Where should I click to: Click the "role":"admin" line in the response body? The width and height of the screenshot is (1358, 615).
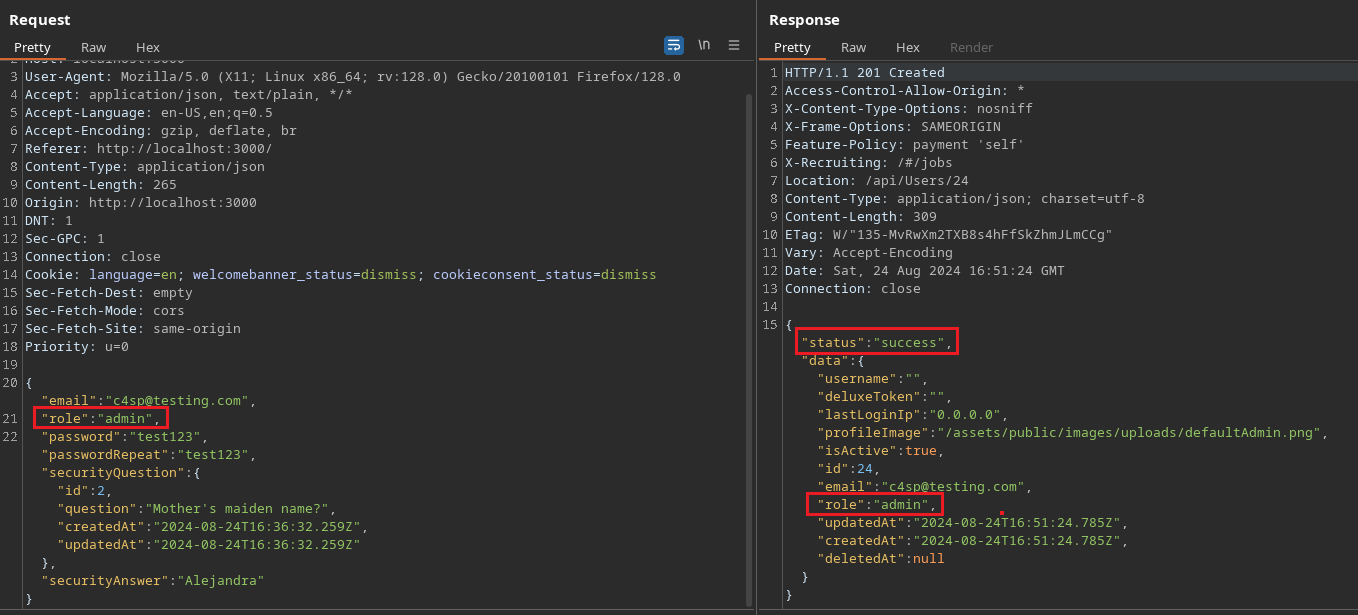coord(875,504)
